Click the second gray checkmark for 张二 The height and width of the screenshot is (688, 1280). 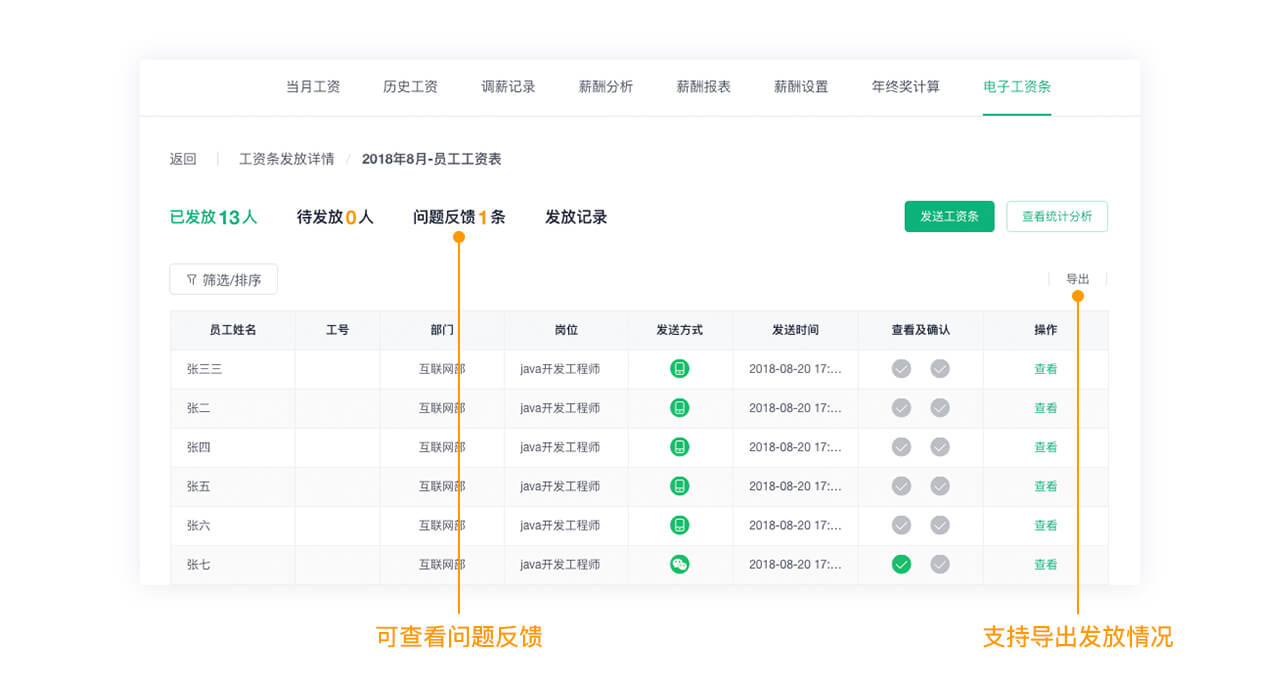pos(940,408)
